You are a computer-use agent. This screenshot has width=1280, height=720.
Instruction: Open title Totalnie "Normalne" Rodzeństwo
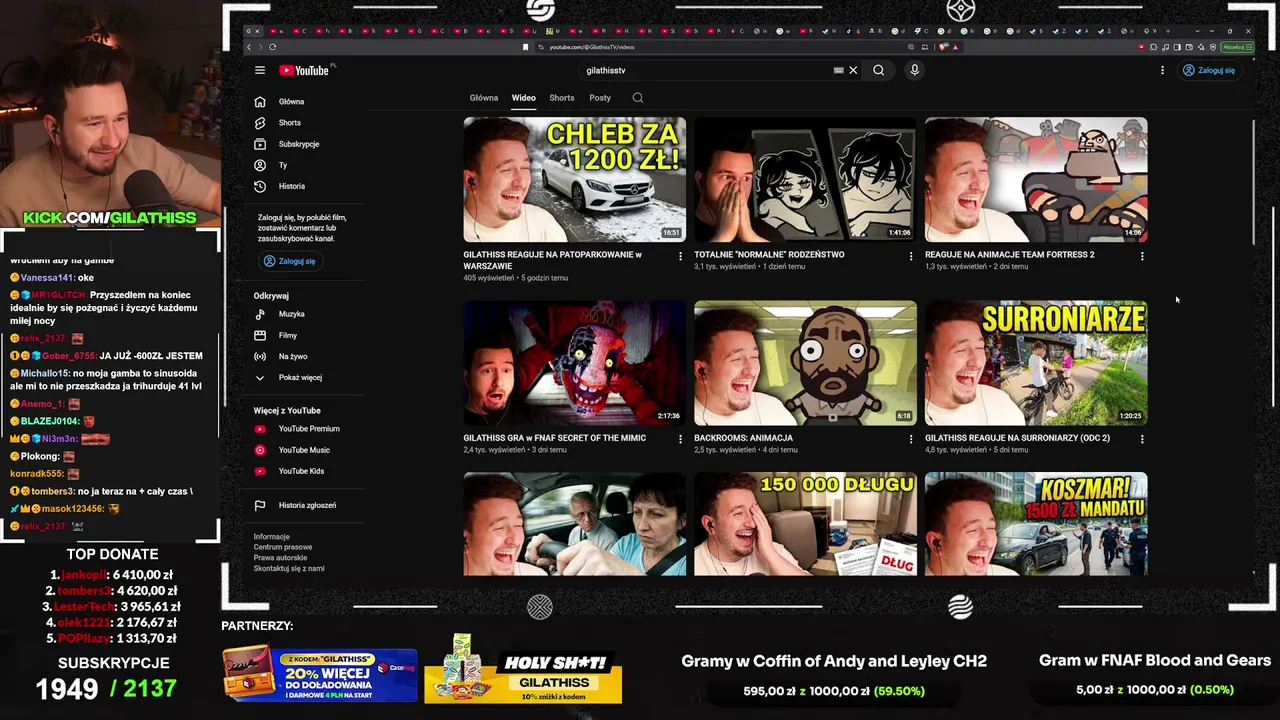coord(769,255)
